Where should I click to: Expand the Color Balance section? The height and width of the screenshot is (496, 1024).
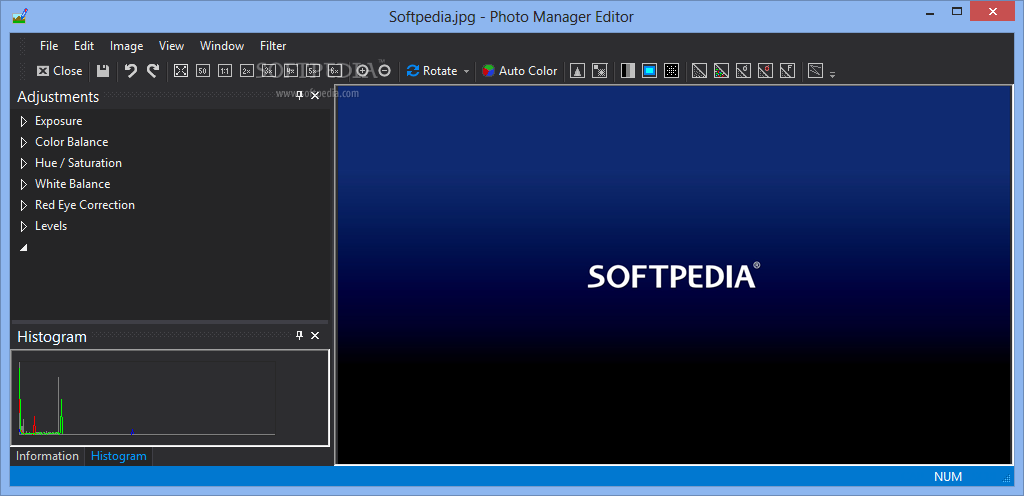pos(24,142)
